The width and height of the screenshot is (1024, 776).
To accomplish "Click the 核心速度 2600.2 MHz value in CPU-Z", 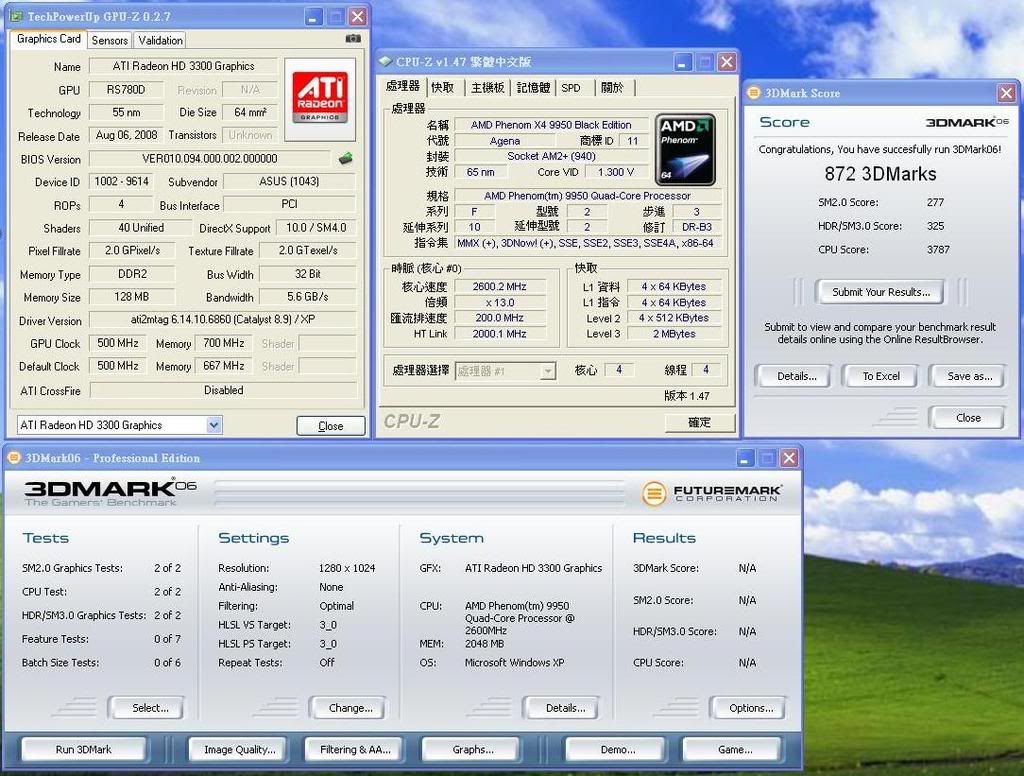I will [x=500, y=286].
